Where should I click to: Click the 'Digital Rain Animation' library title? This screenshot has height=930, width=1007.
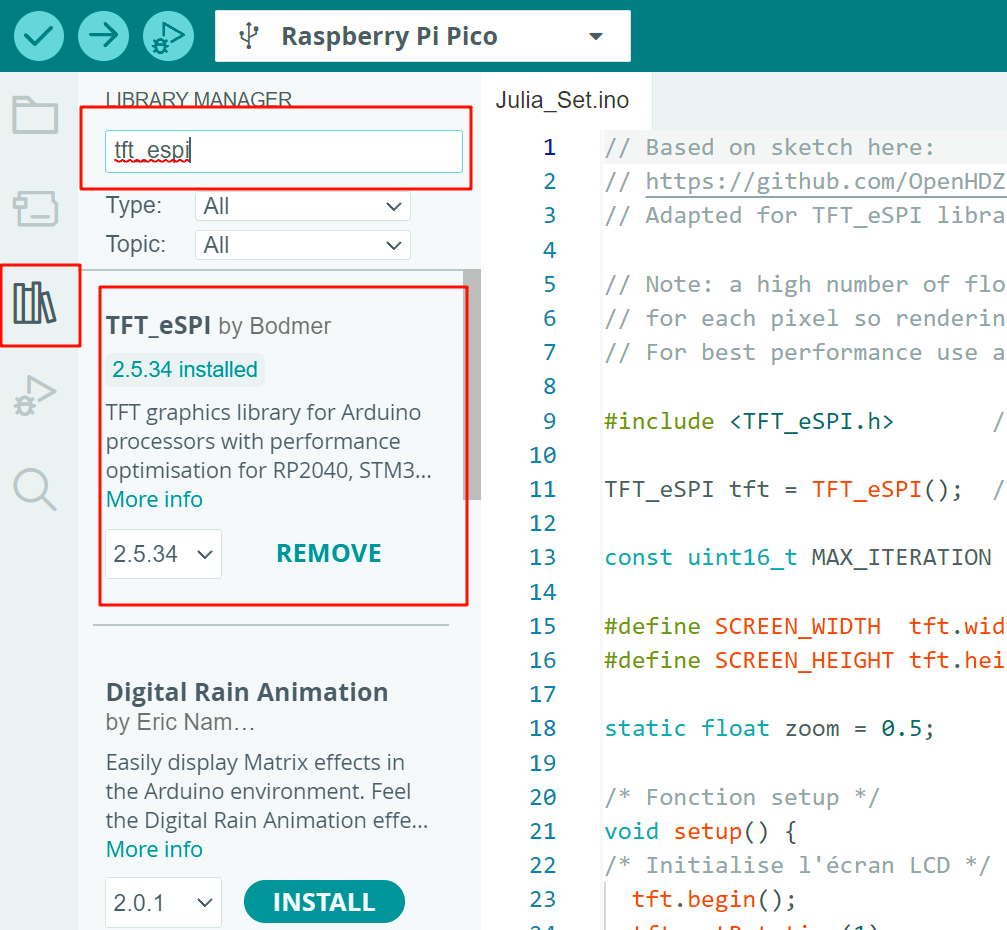click(x=247, y=692)
